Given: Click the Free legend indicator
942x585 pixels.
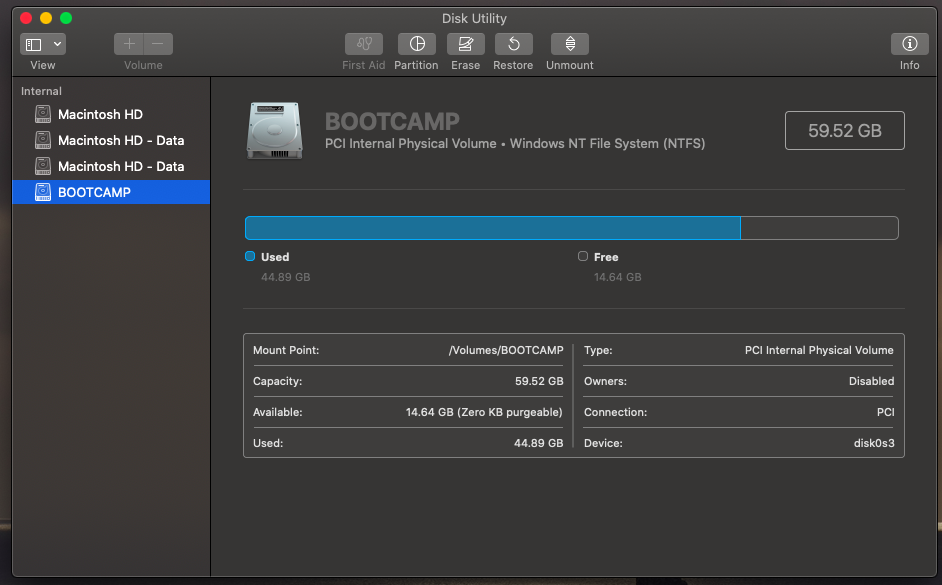Looking at the screenshot, I should (x=583, y=257).
